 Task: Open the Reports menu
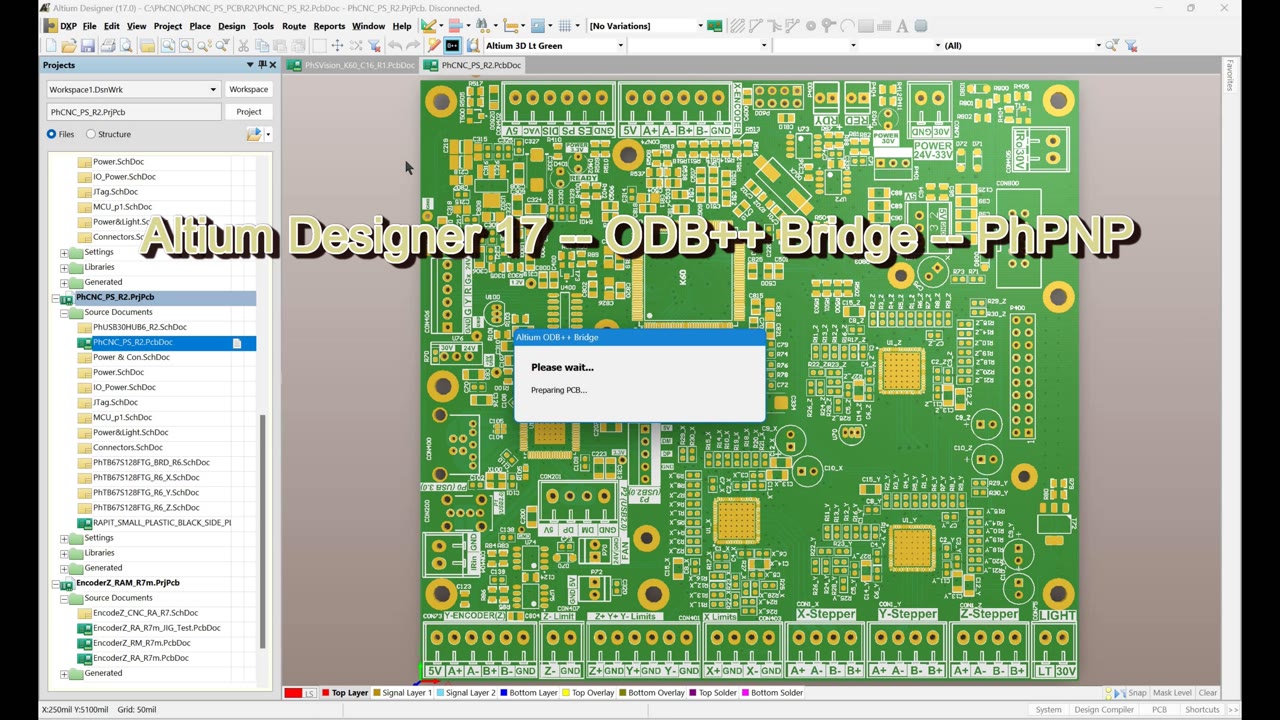329,26
